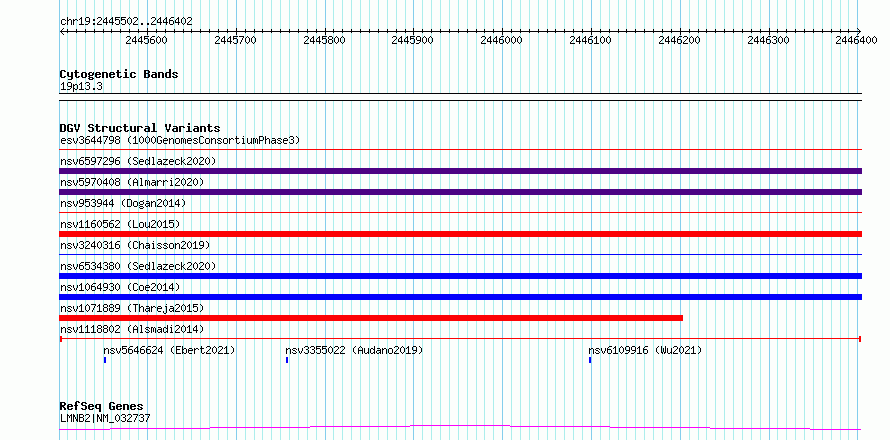
Task: Click the thin red line for nsv953944
Action: [x=460, y=212]
